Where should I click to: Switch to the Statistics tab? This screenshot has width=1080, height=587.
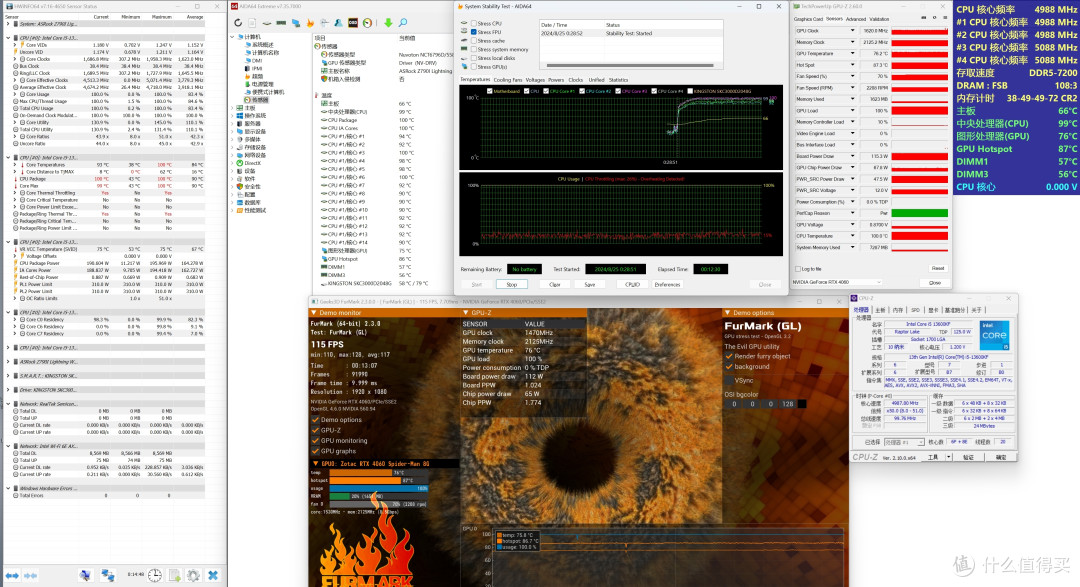[619, 80]
